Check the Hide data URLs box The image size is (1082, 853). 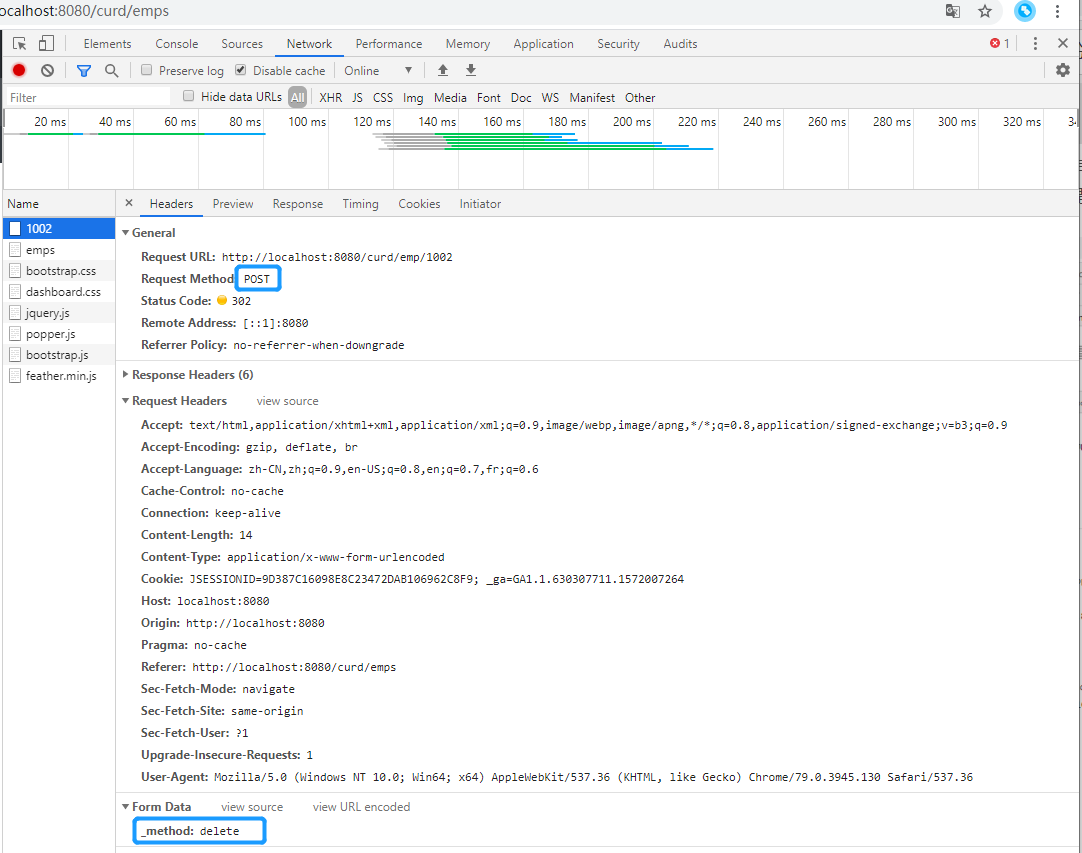[188, 97]
